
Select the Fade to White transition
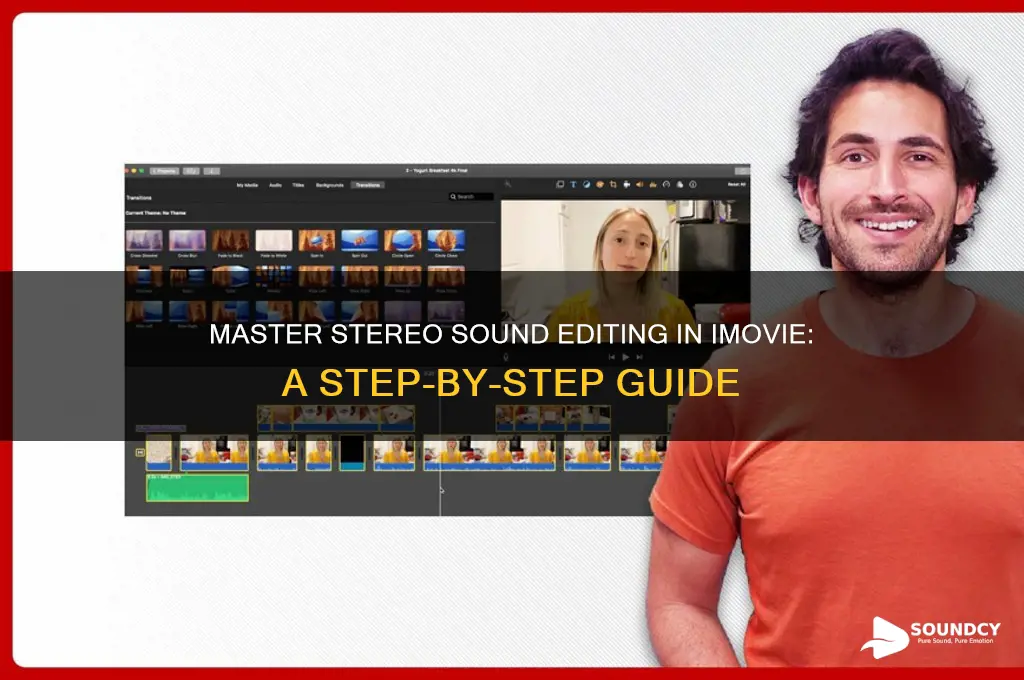click(274, 240)
